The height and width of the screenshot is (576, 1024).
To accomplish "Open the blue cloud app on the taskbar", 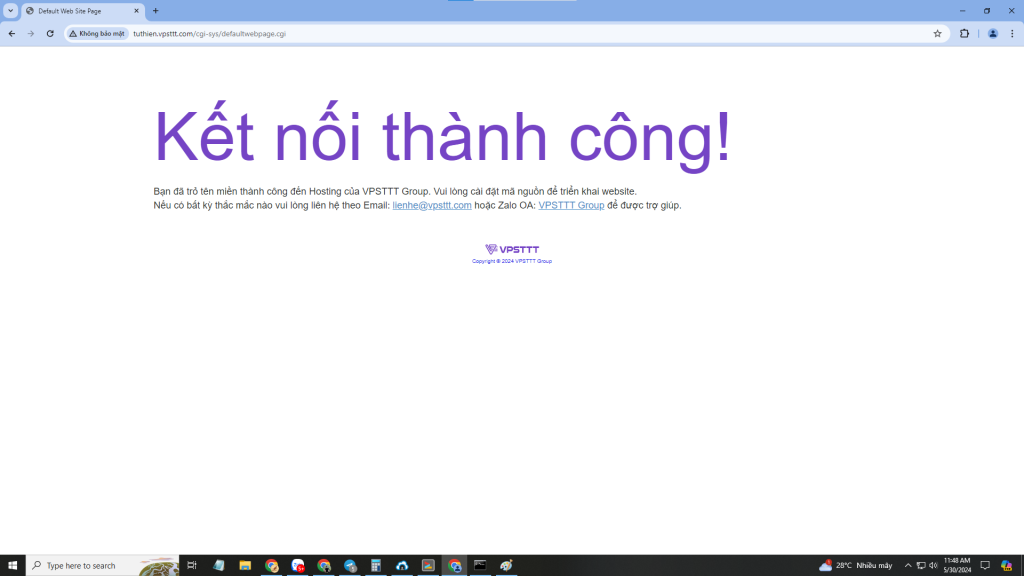I will tap(402, 566).
